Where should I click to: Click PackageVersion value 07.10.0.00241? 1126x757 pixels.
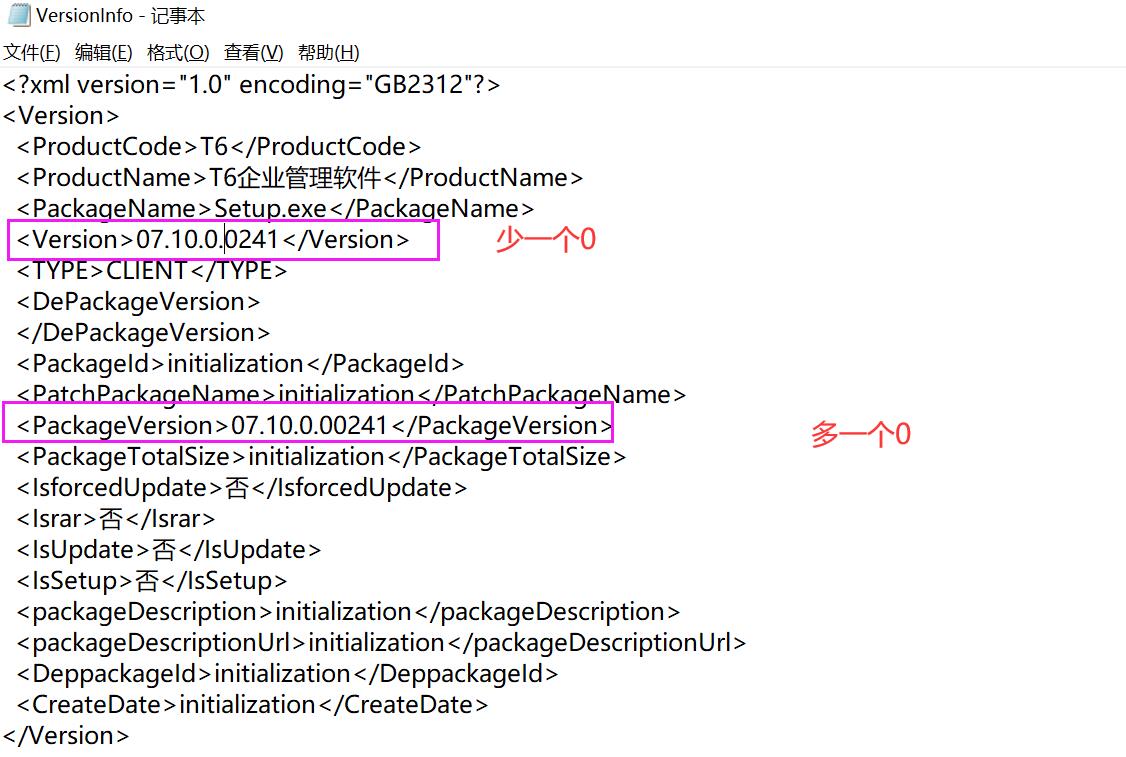tap(310, 425)
